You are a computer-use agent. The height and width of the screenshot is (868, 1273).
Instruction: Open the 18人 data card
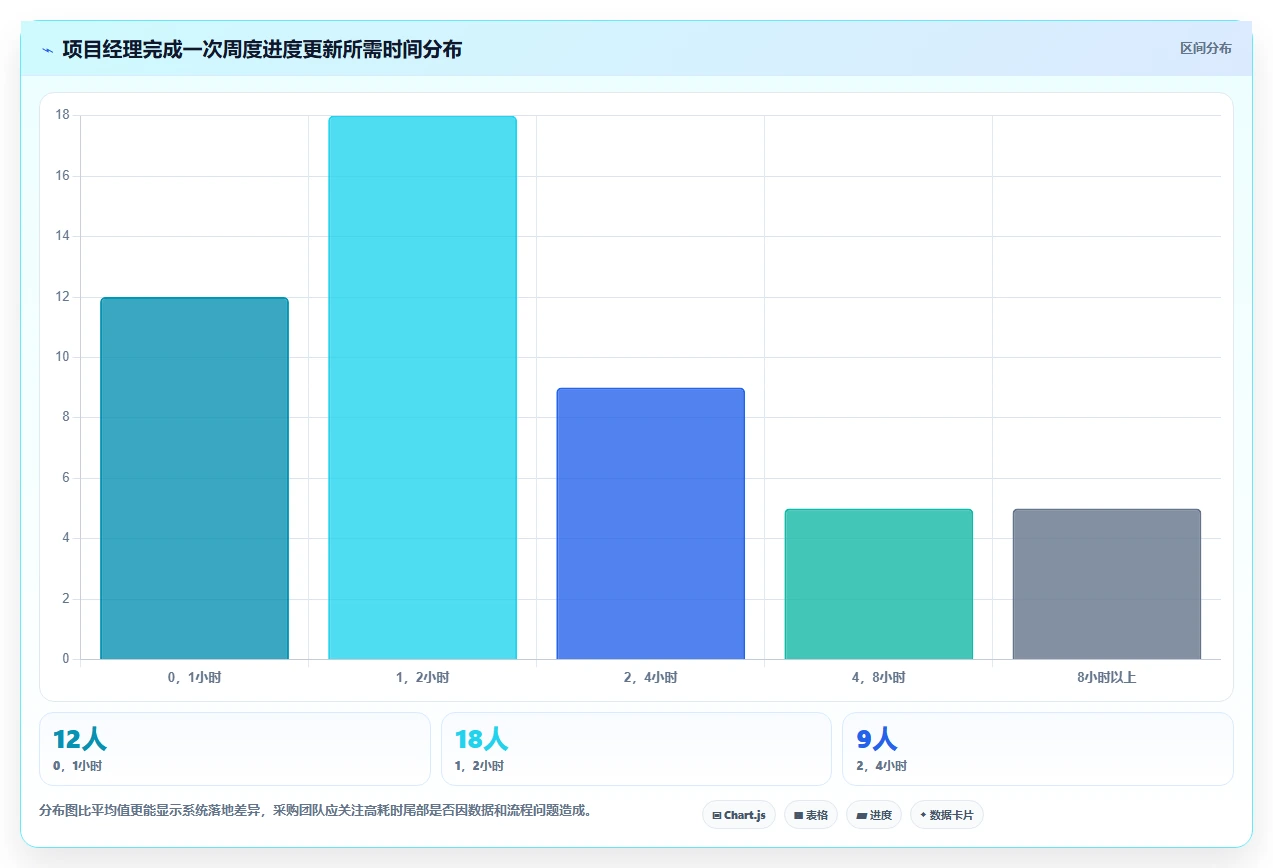[636, 749]
